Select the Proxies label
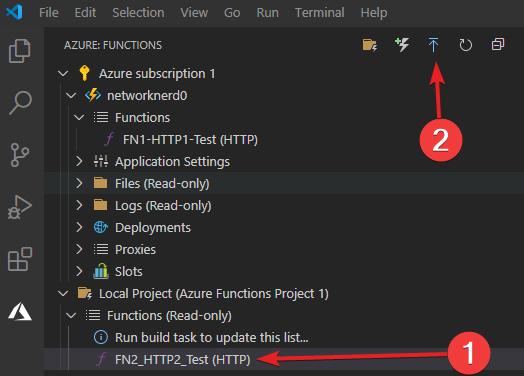Image resolution: width=524 pixels, height=376 pixels. point(135,250)
